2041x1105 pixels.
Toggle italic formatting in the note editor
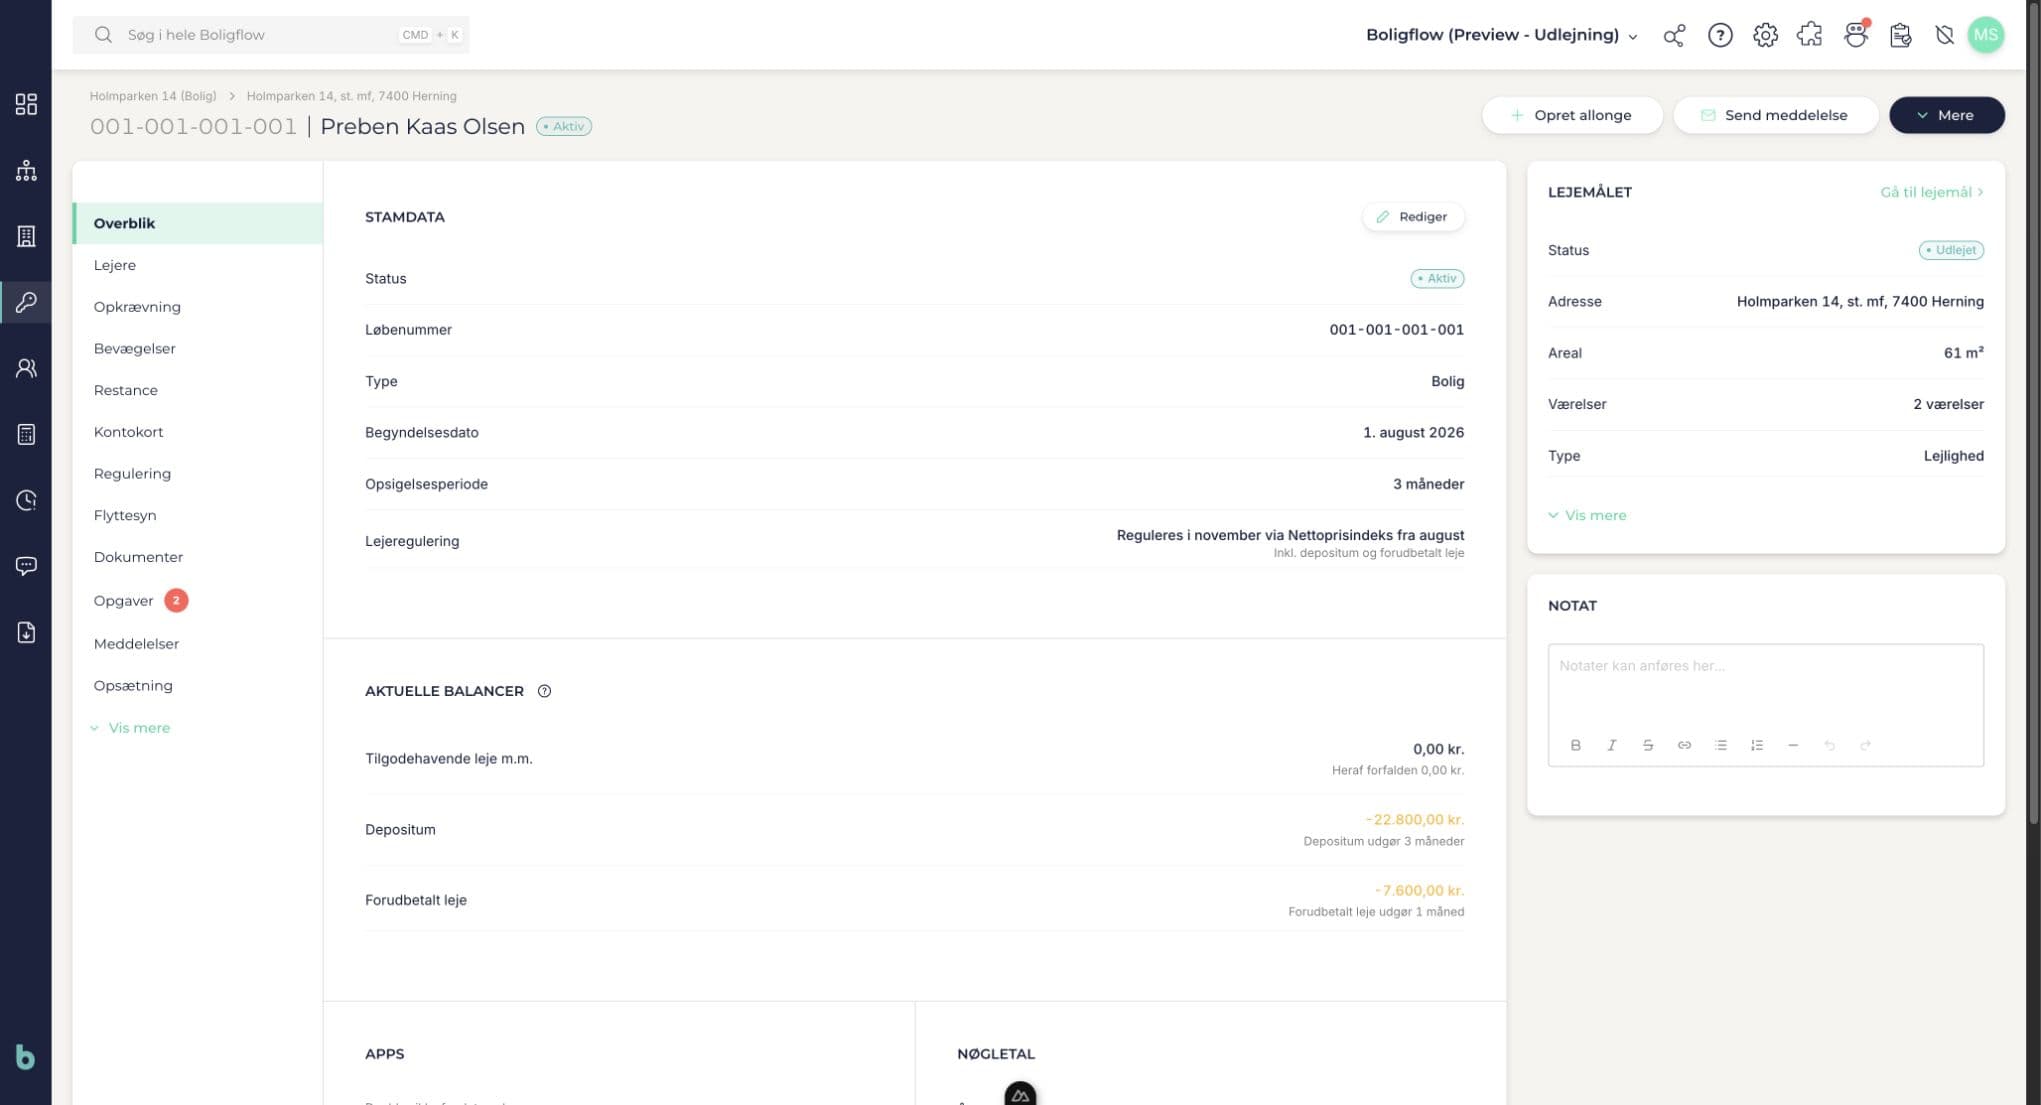click(1611, 745)
